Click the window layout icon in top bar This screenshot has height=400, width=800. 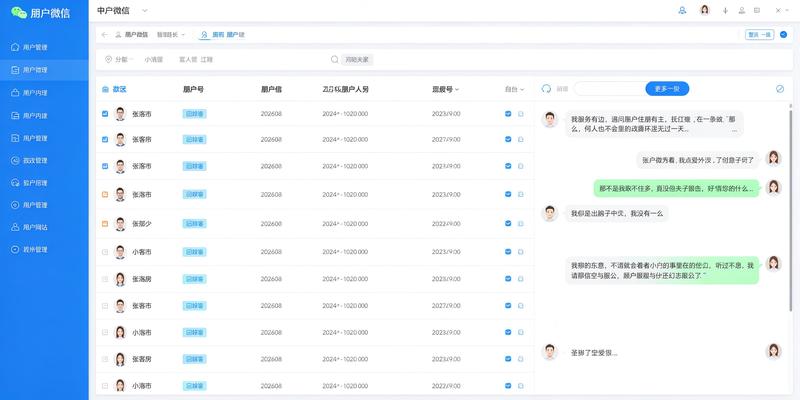(x=757, y=10)
